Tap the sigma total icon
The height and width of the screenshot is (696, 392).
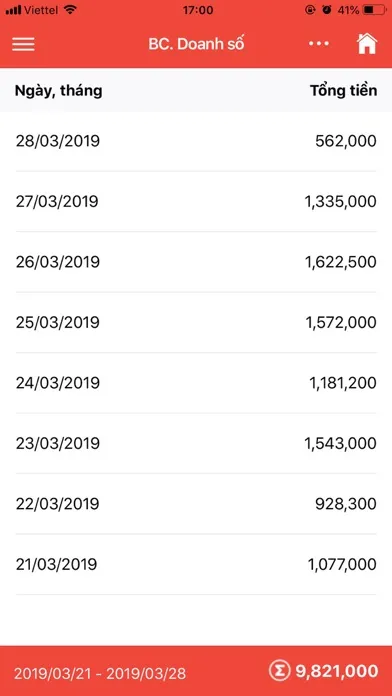pyautogui.click(x=278, y=670)
